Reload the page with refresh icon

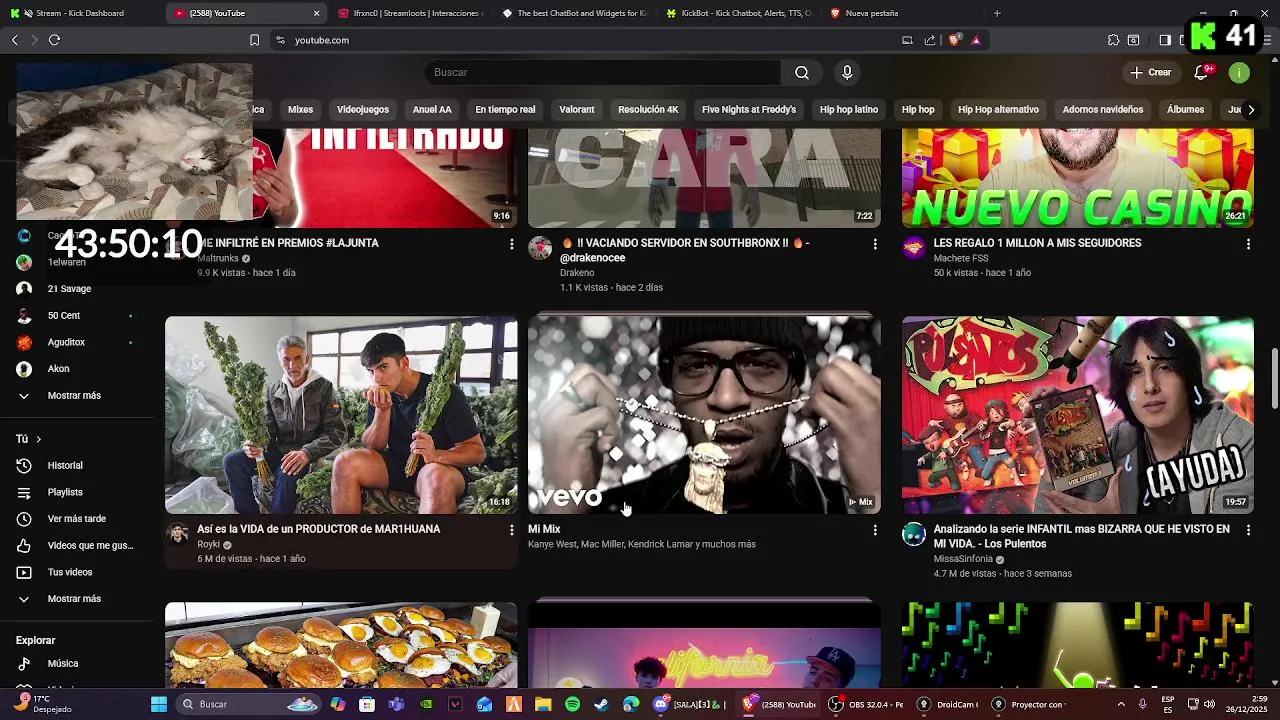point(54,40)
